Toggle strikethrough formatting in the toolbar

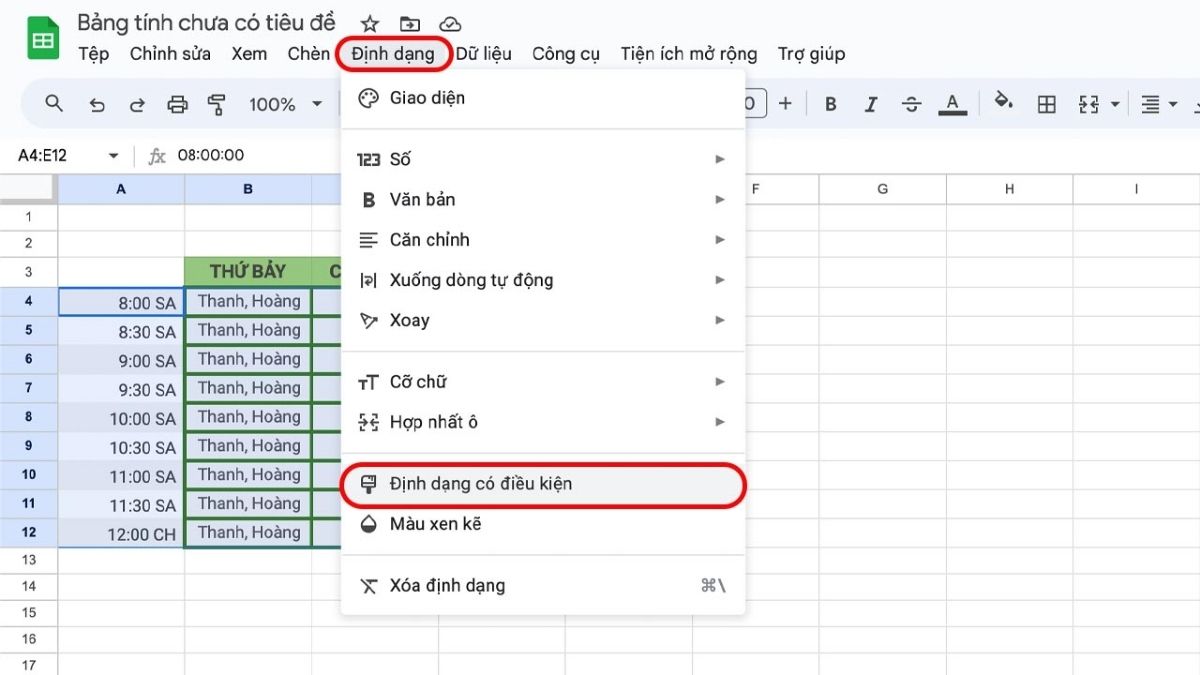(x=911, y=104)
